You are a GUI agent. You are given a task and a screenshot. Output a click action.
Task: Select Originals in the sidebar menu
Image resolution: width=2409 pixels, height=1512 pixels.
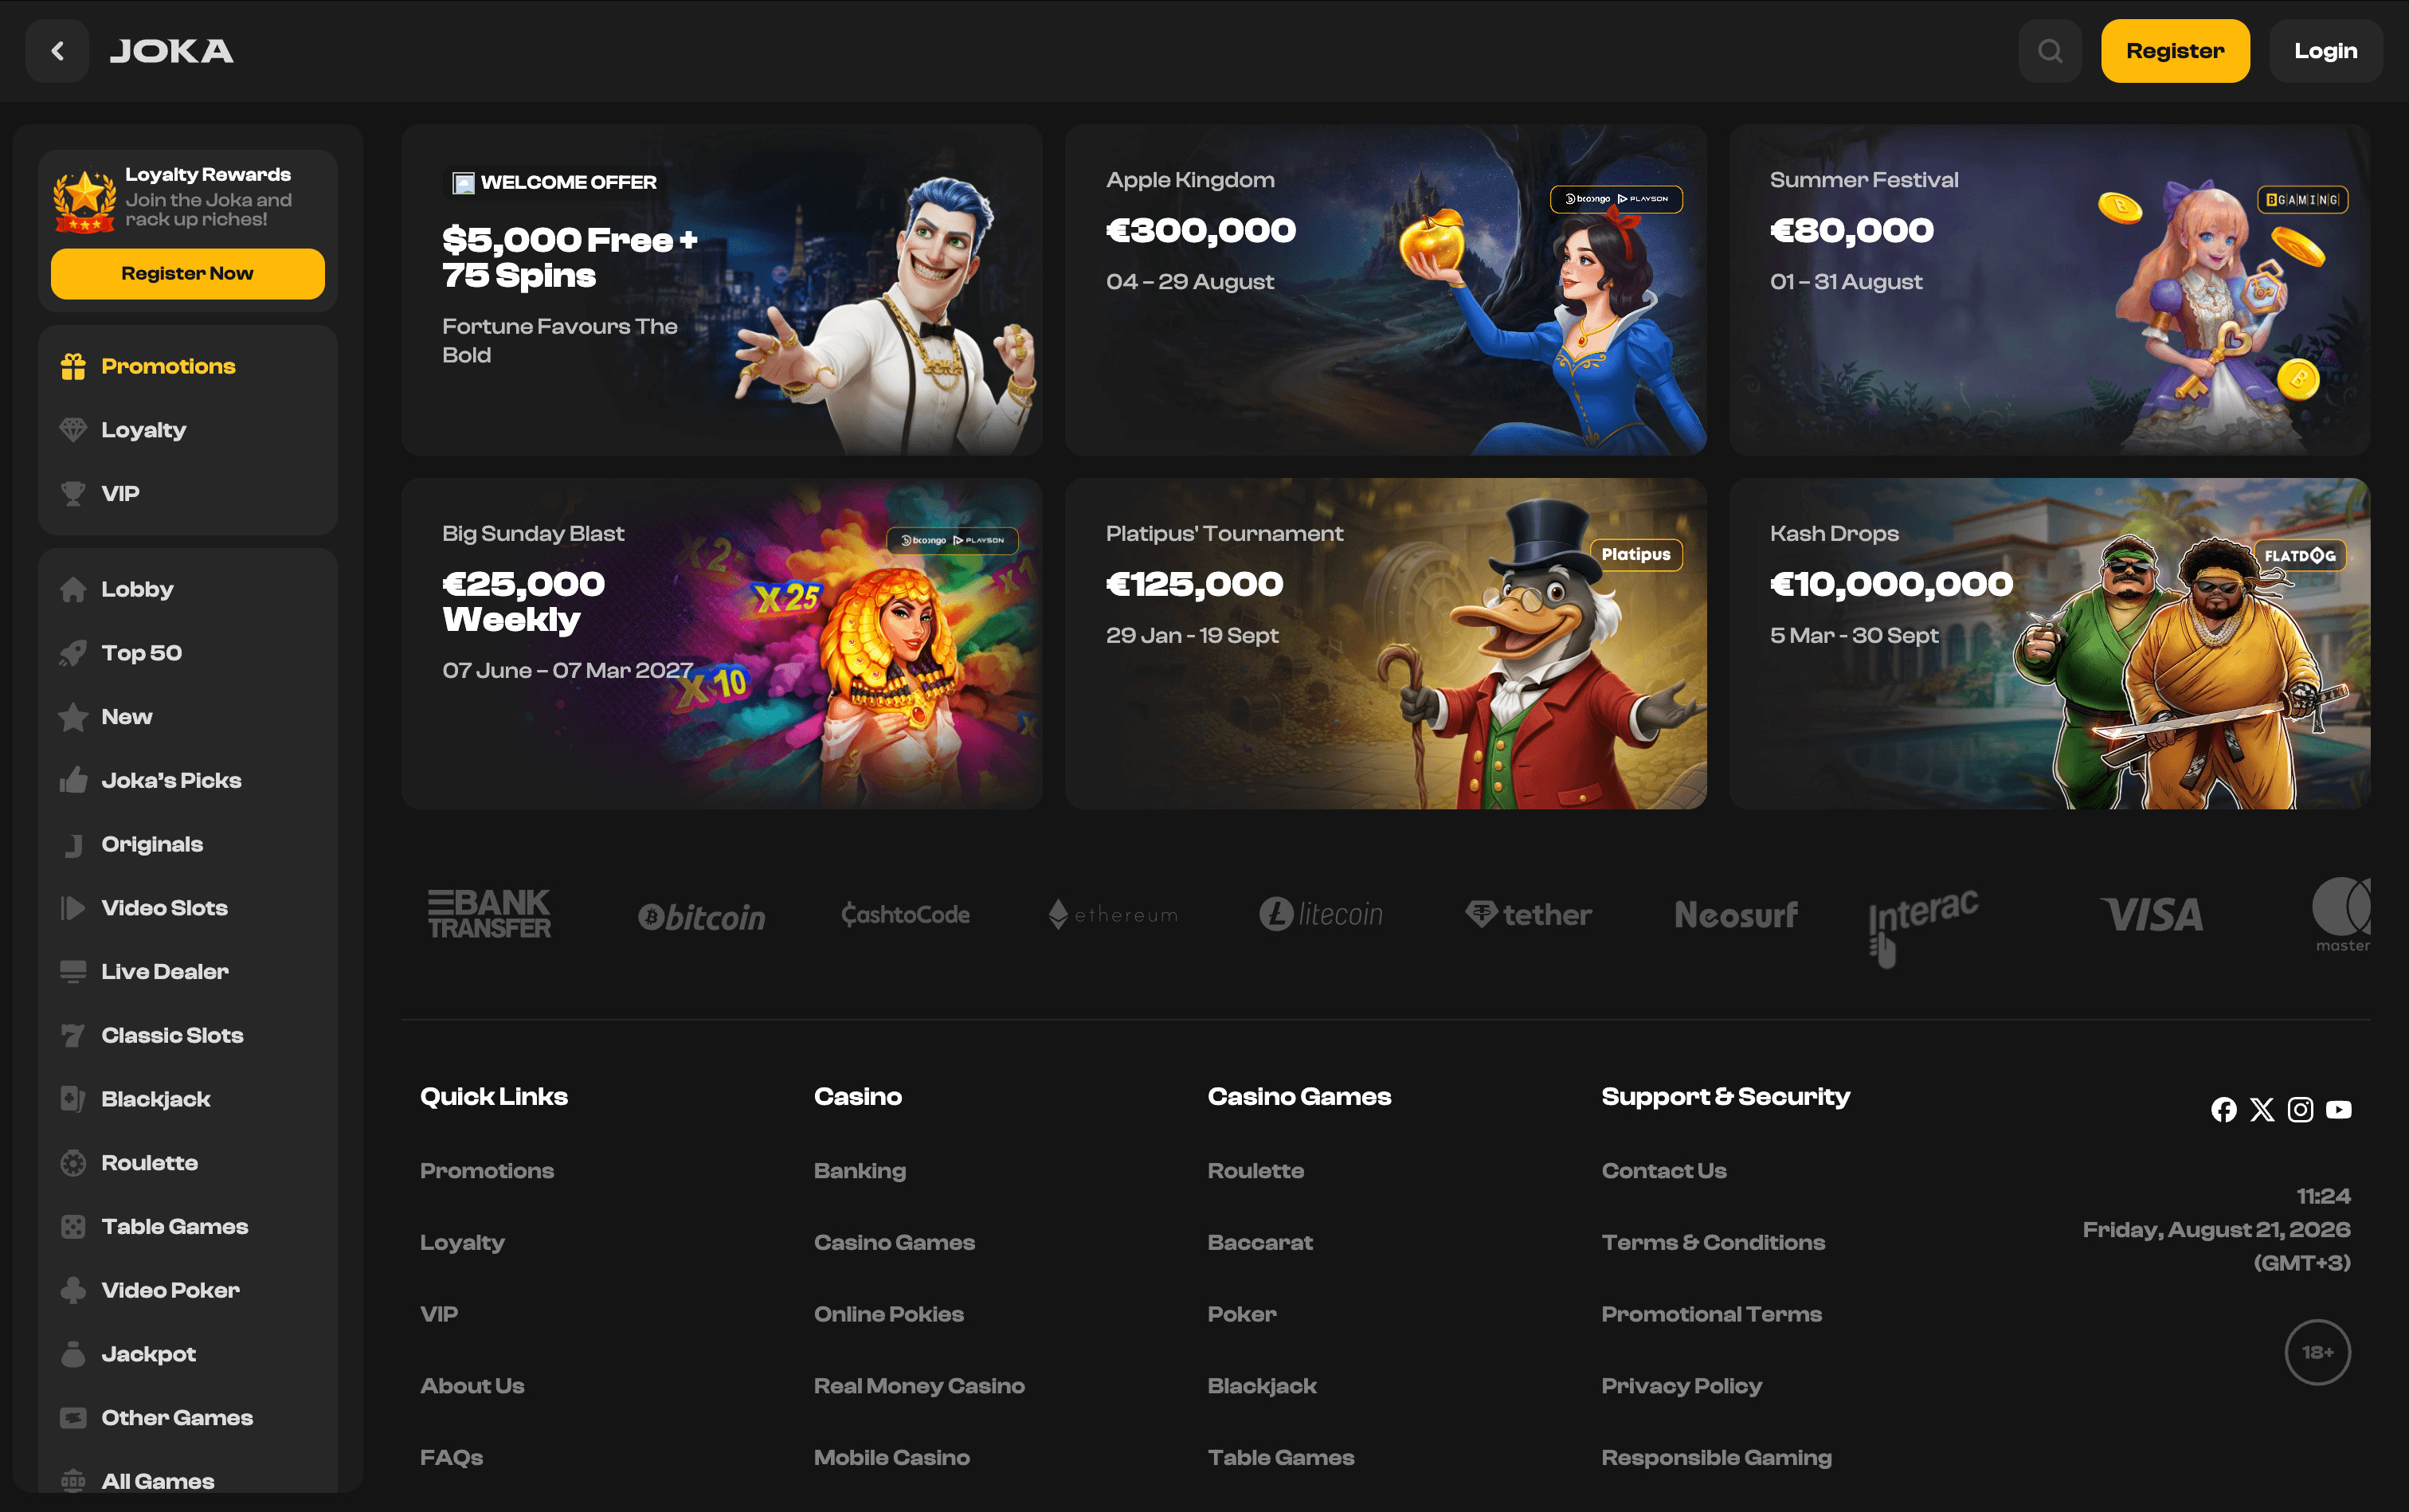188,844
